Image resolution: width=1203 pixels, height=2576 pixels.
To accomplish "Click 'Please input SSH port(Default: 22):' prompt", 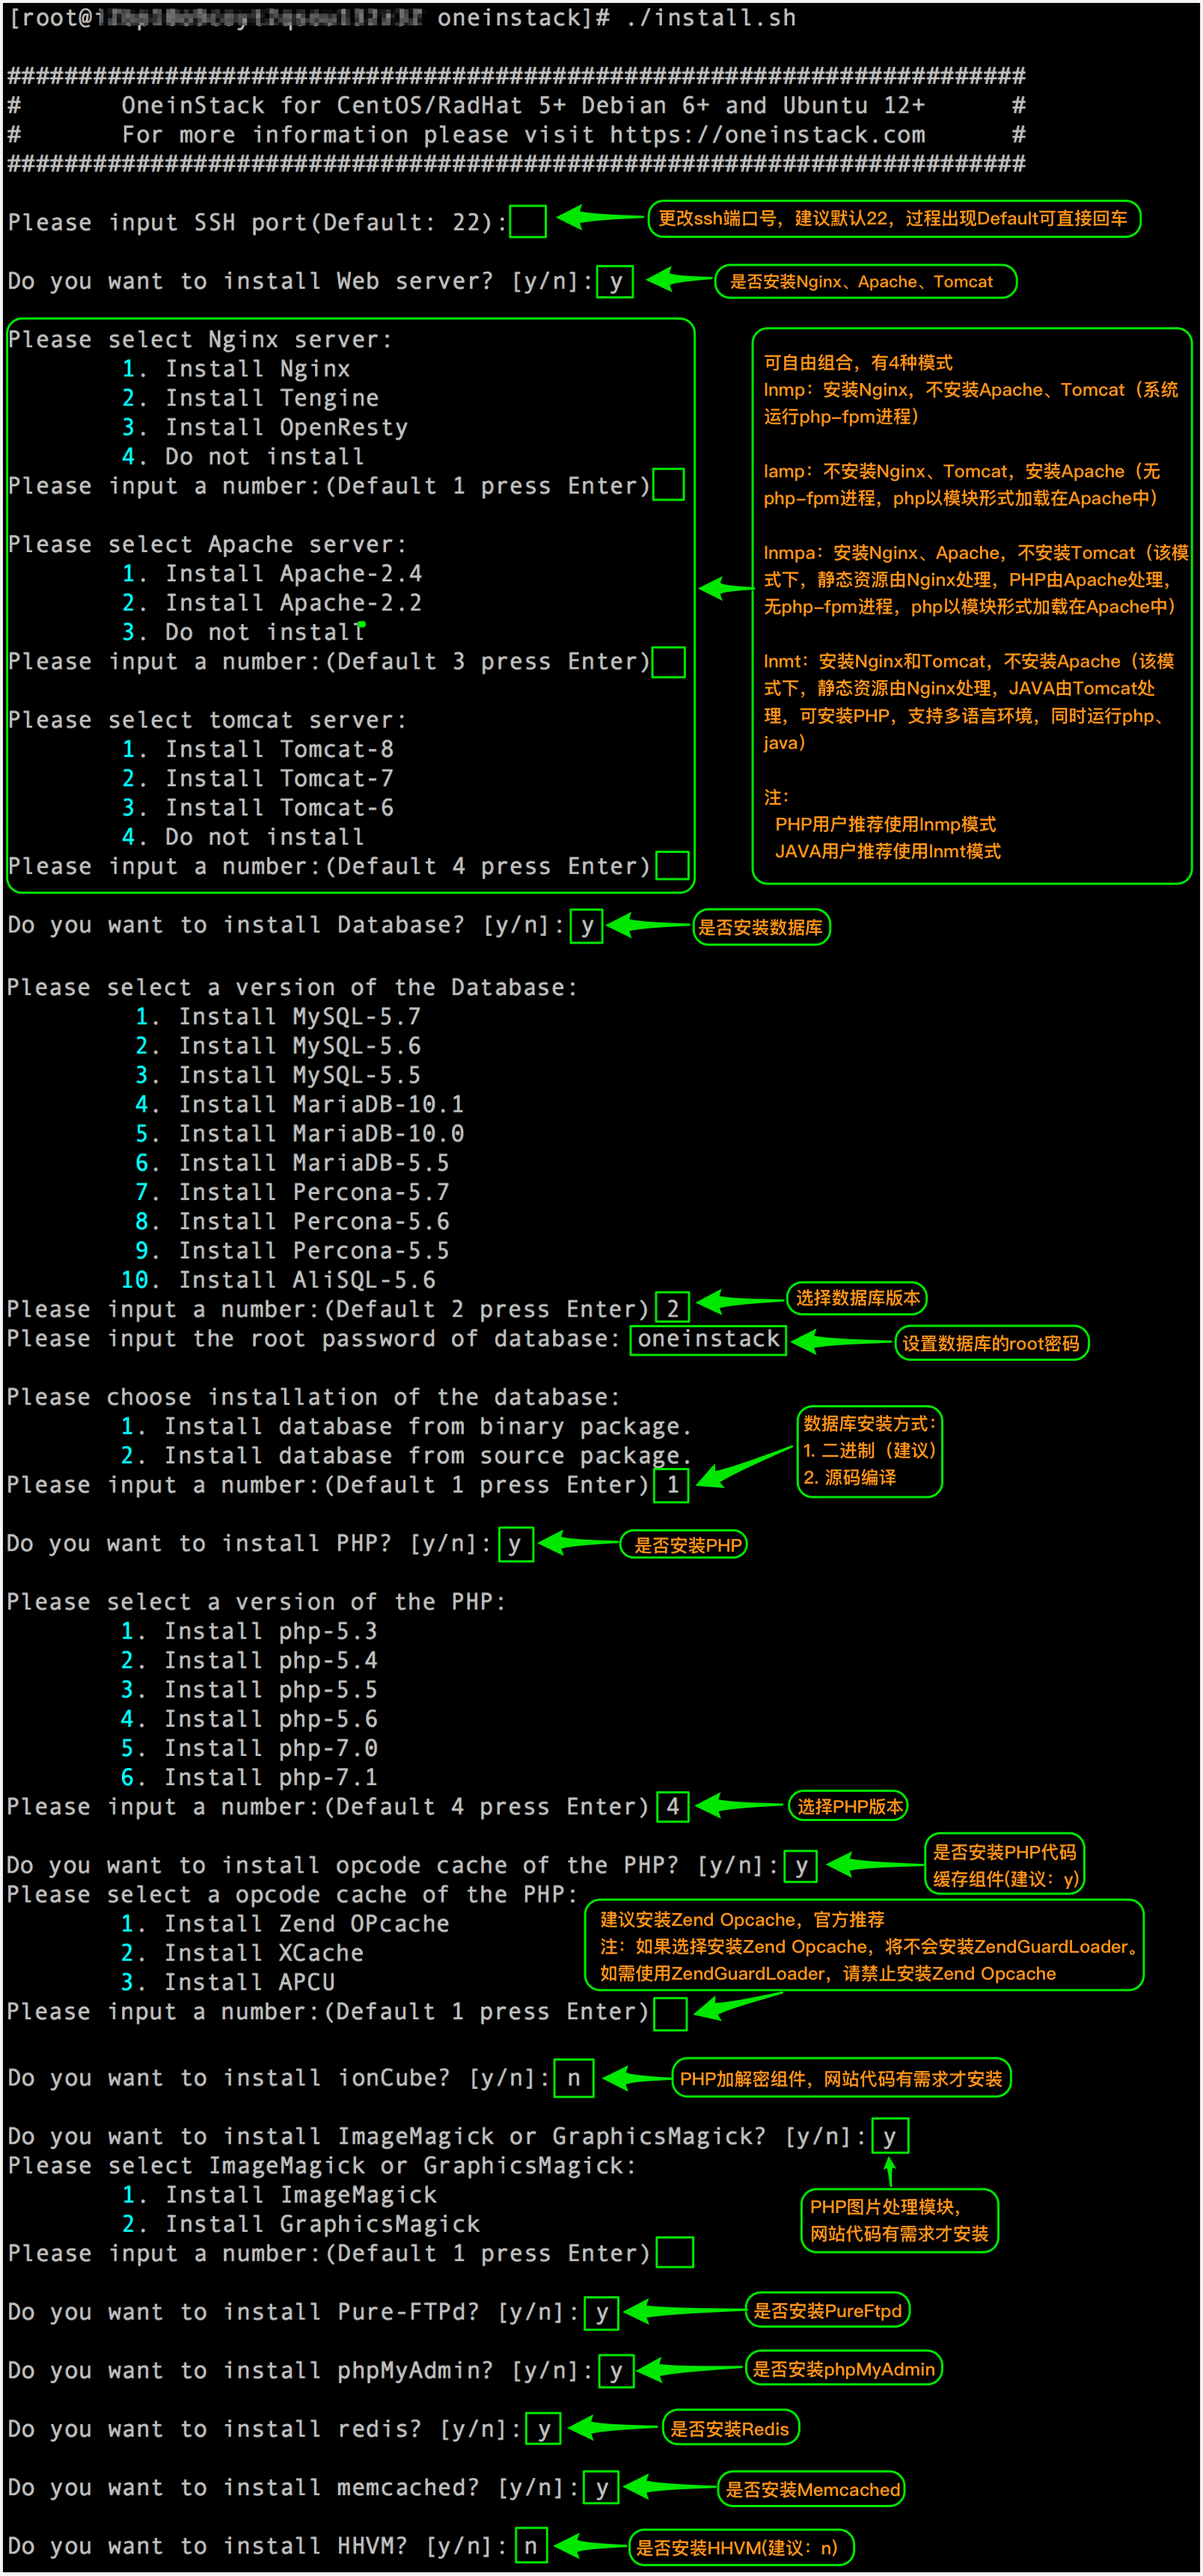I will point(258,222).
